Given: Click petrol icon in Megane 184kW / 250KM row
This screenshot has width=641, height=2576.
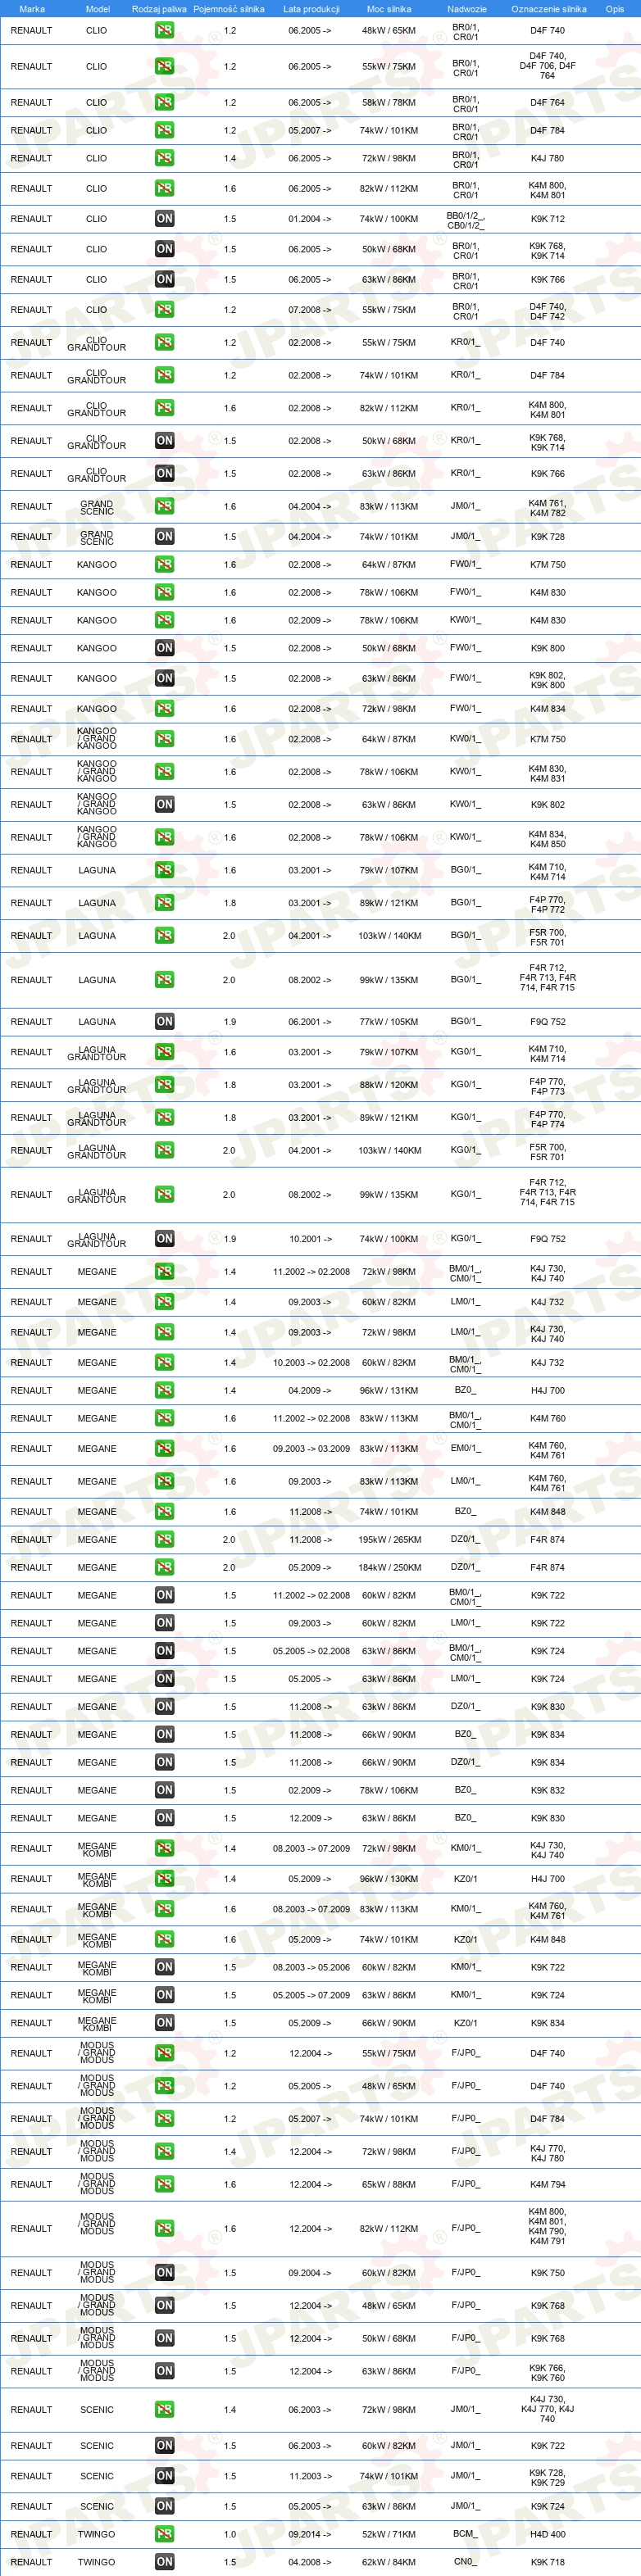Looking at the screenshot, I should [x=164, y=1567].
